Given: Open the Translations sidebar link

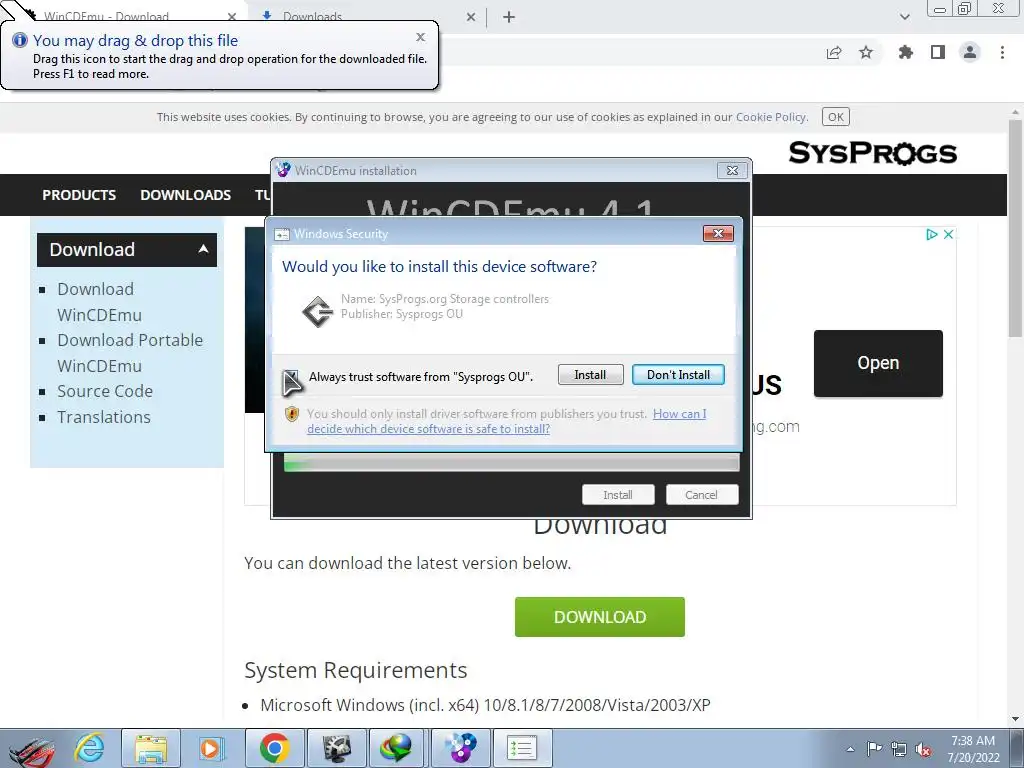Looking at the screenshot, I should click(x=104, y=417).
